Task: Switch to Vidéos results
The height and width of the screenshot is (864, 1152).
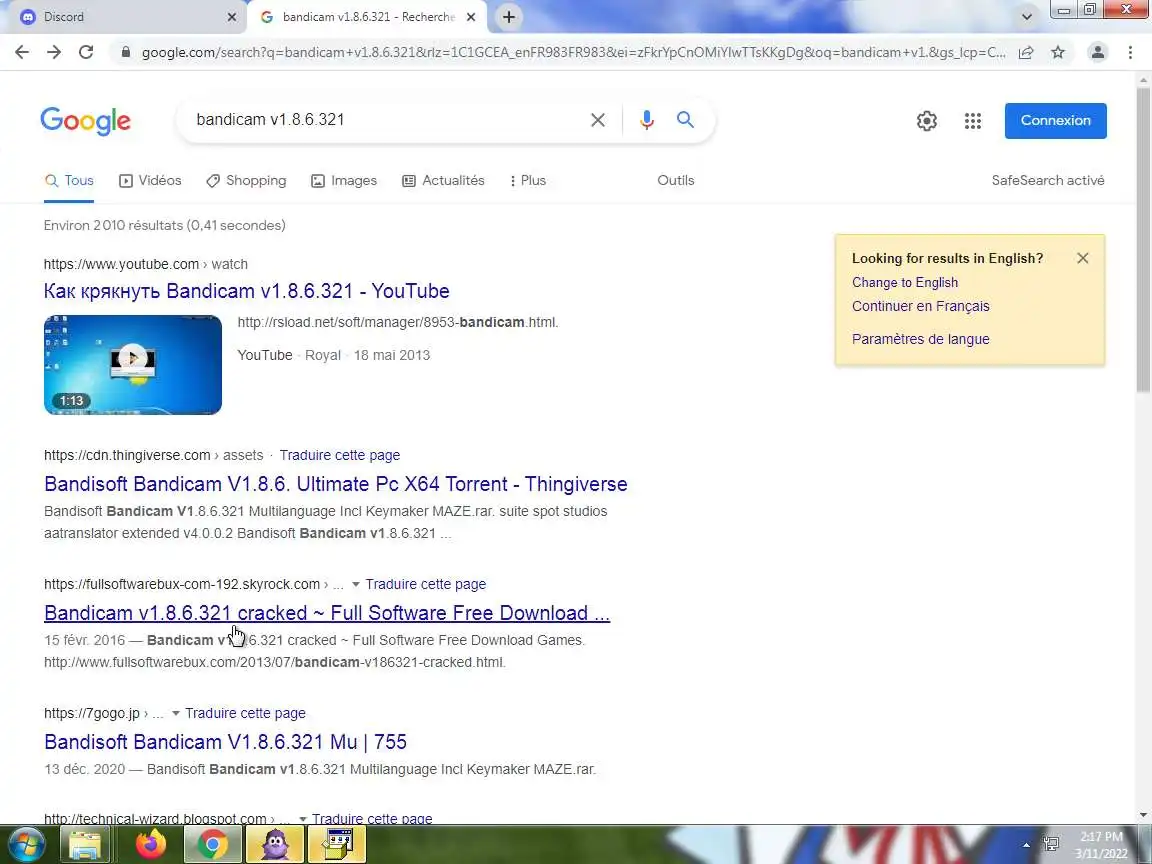Action: point(151,181)
